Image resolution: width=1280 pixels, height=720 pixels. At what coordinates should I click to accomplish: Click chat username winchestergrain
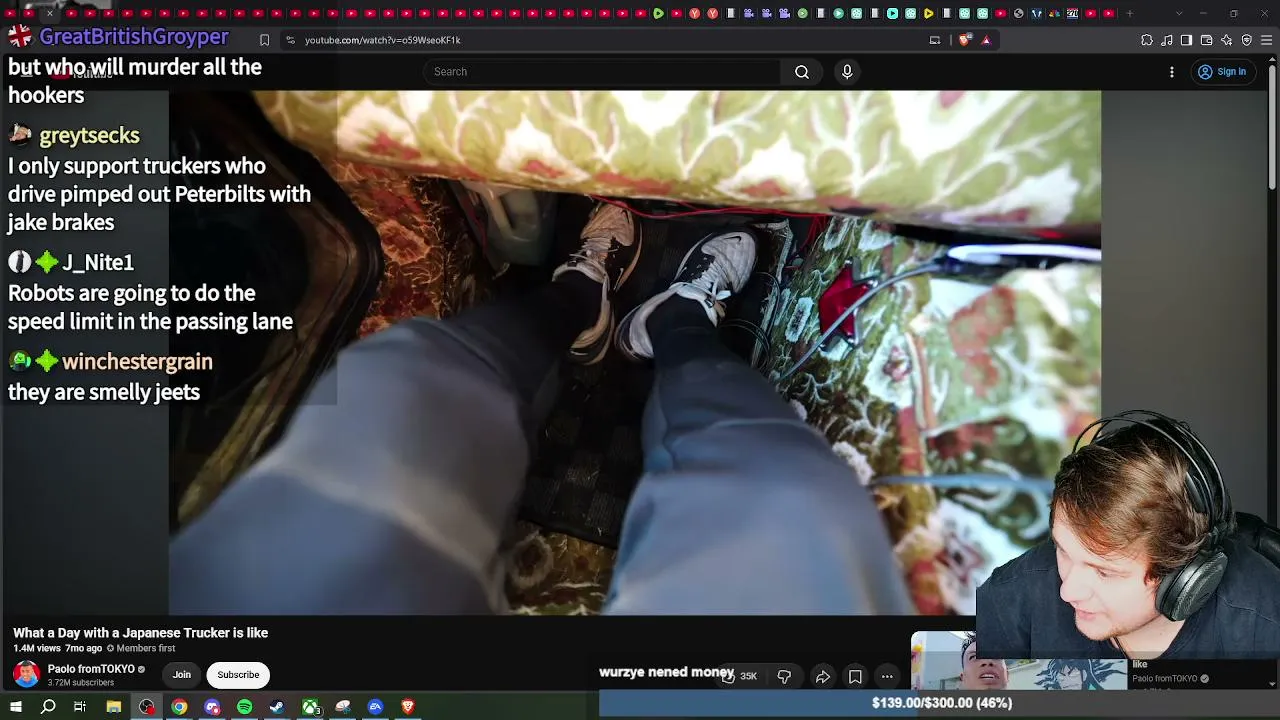(137, 361)
